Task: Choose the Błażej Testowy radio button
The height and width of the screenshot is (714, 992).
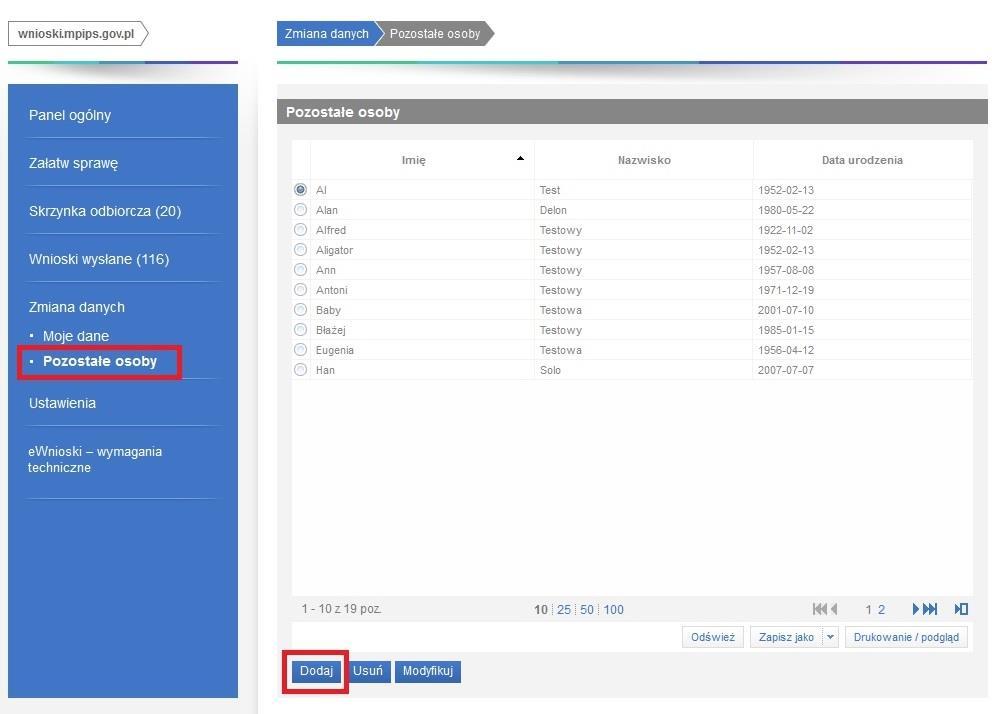Action: pos(301,329)
